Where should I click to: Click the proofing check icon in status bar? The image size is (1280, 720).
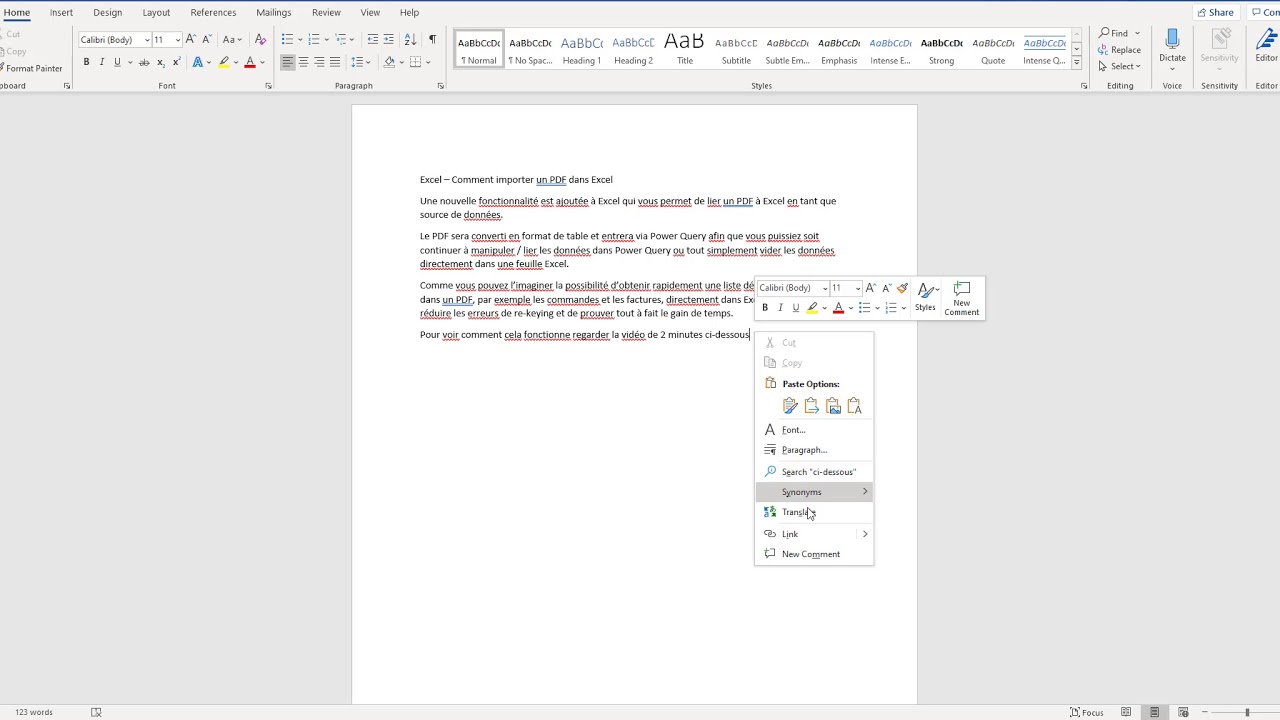(x=96, y=712)
